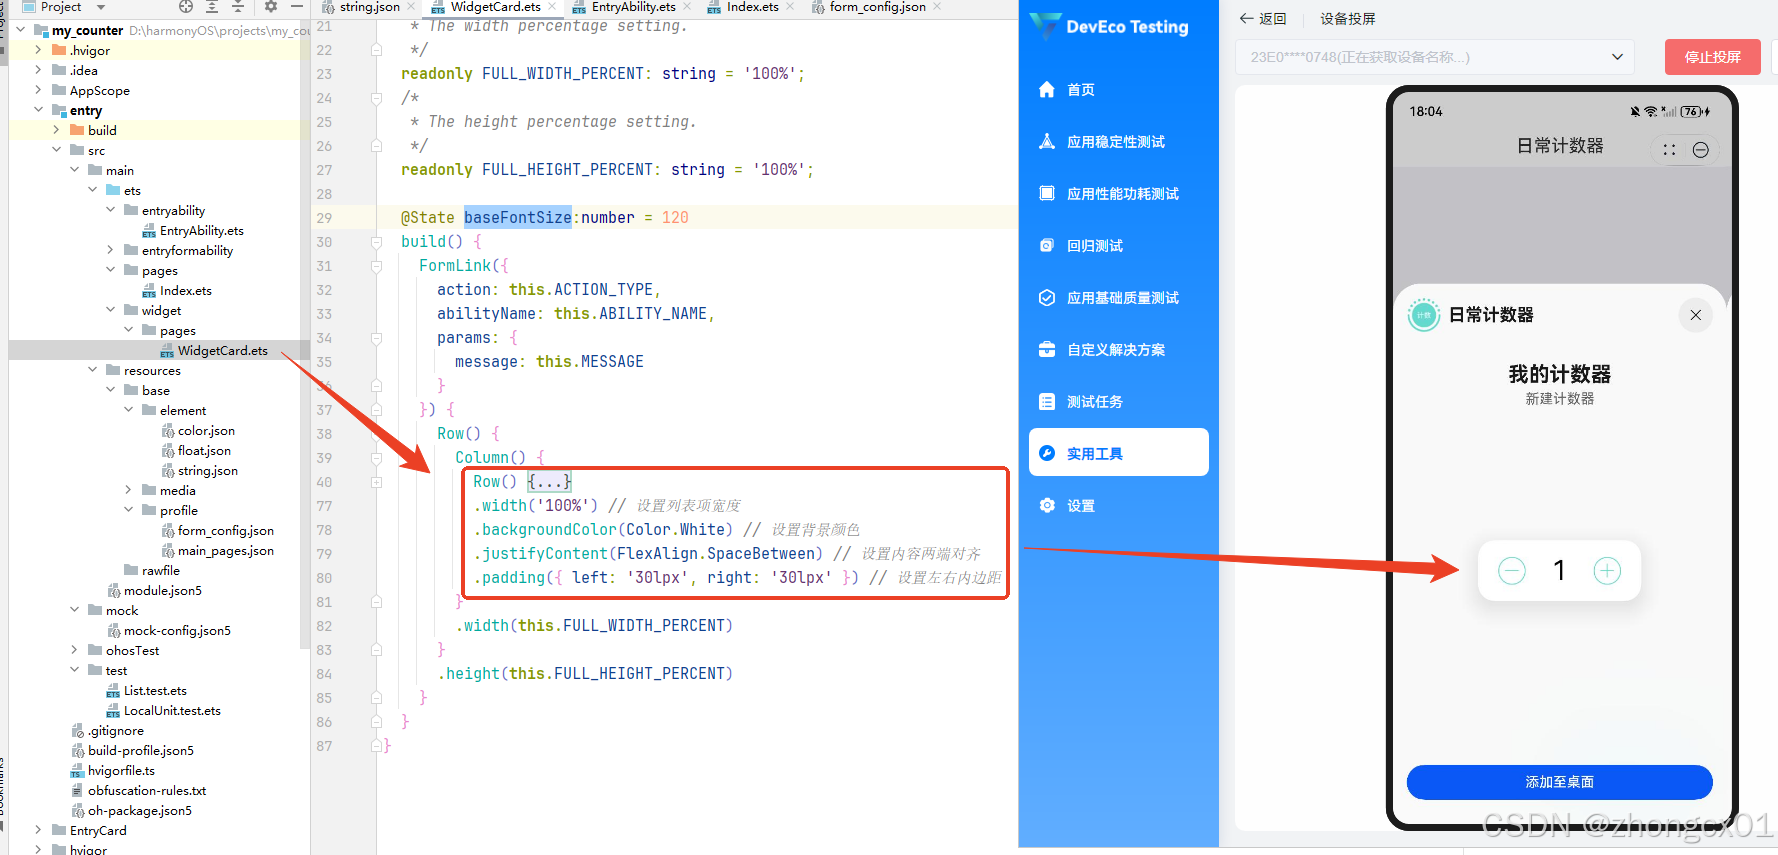Image resolution: width=1778 pixels, height=855 pixels.
Task: Open List.test.ets in the test folder
Action: 155,691
